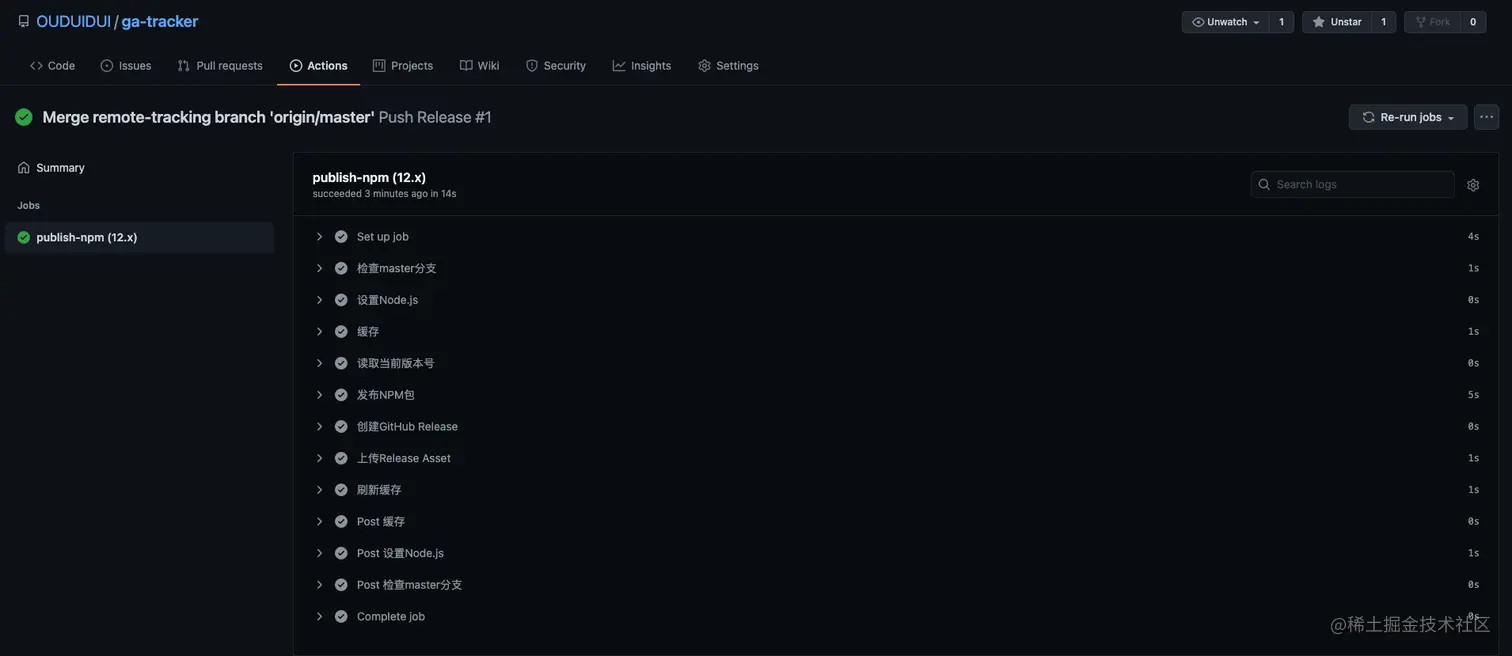Select the Actions tab

point(318,65)
